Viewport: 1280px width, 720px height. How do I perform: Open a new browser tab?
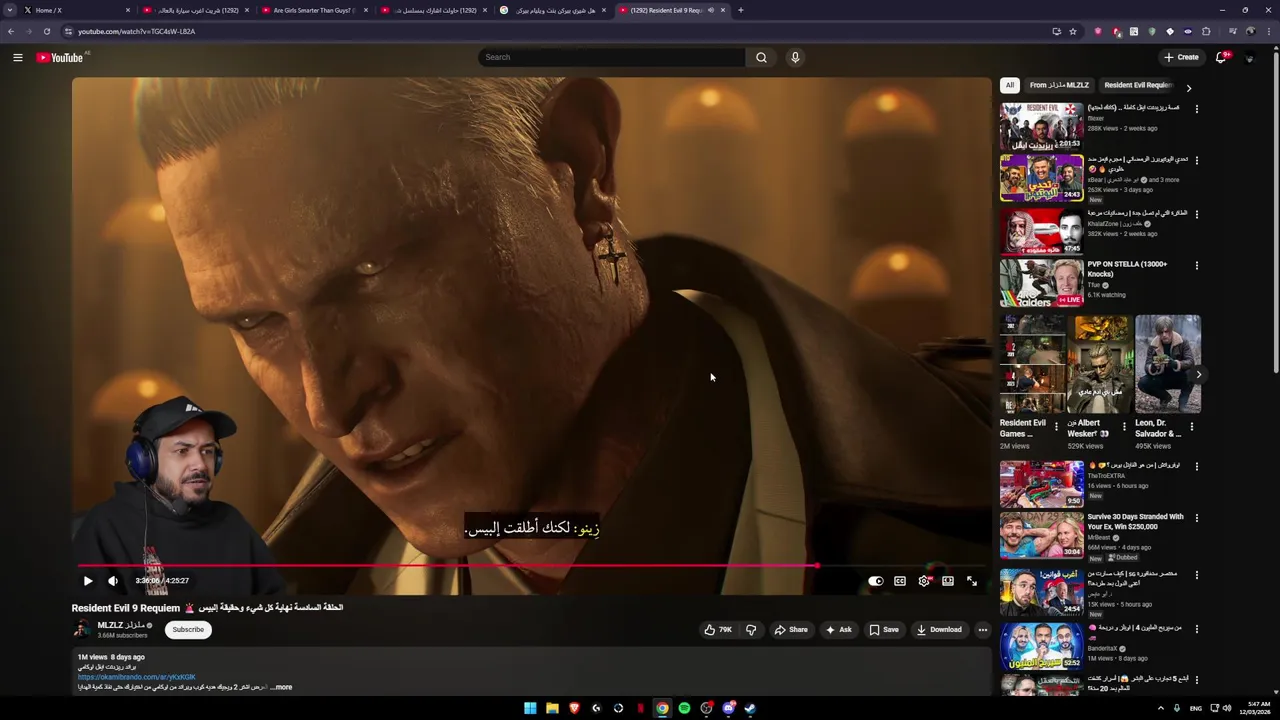click(740, 10)
